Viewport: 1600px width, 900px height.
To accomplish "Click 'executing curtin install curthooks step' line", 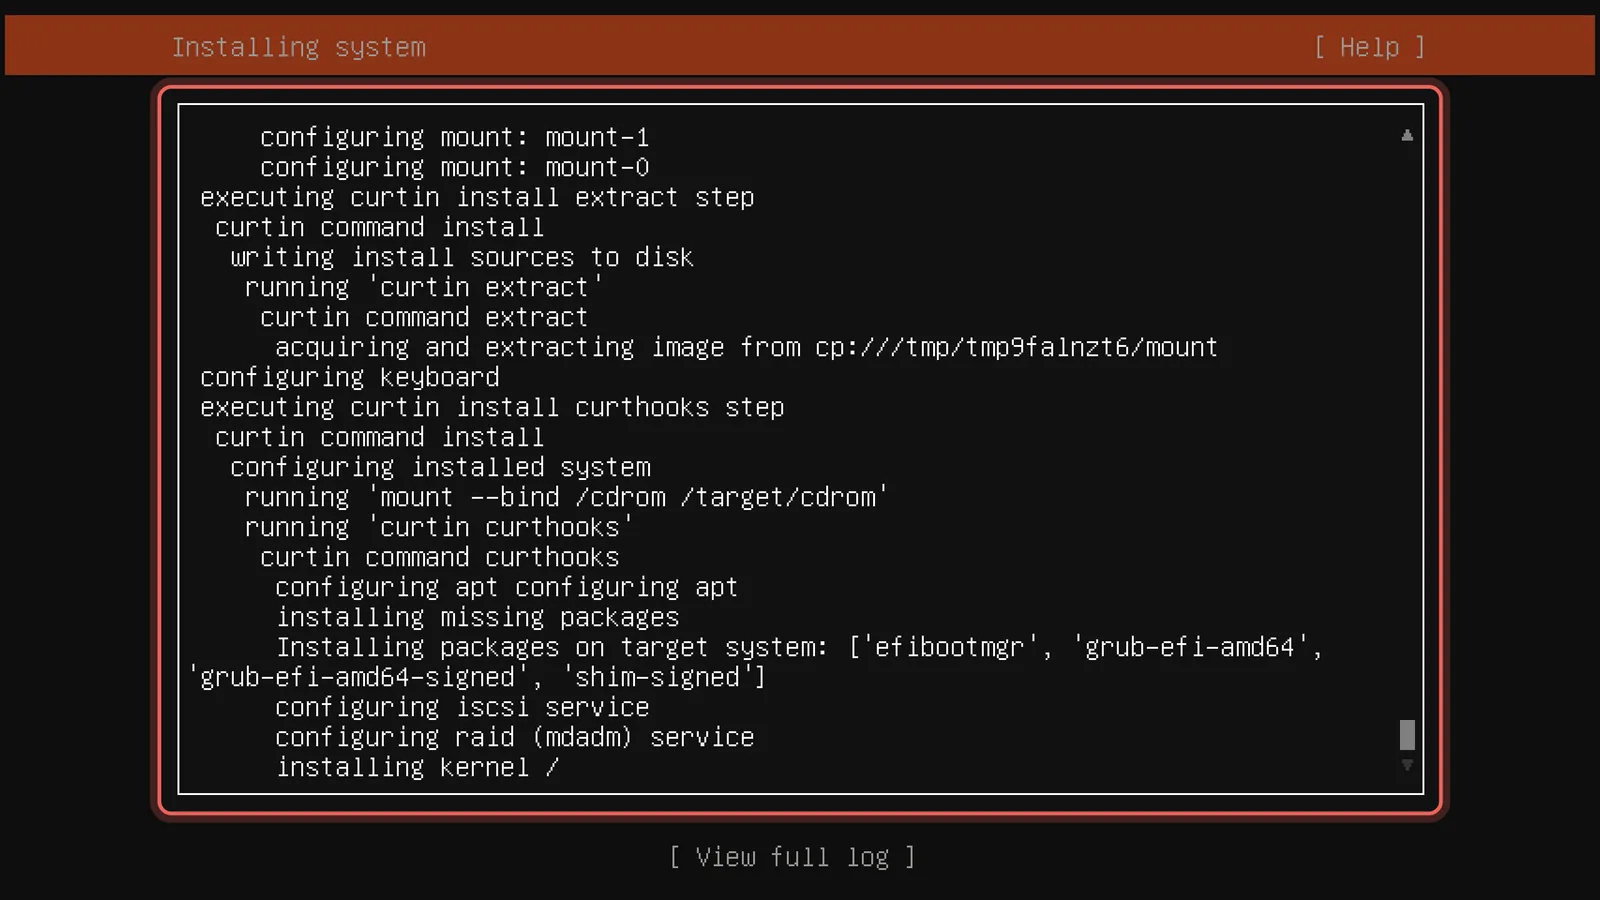I will [492, 407].
